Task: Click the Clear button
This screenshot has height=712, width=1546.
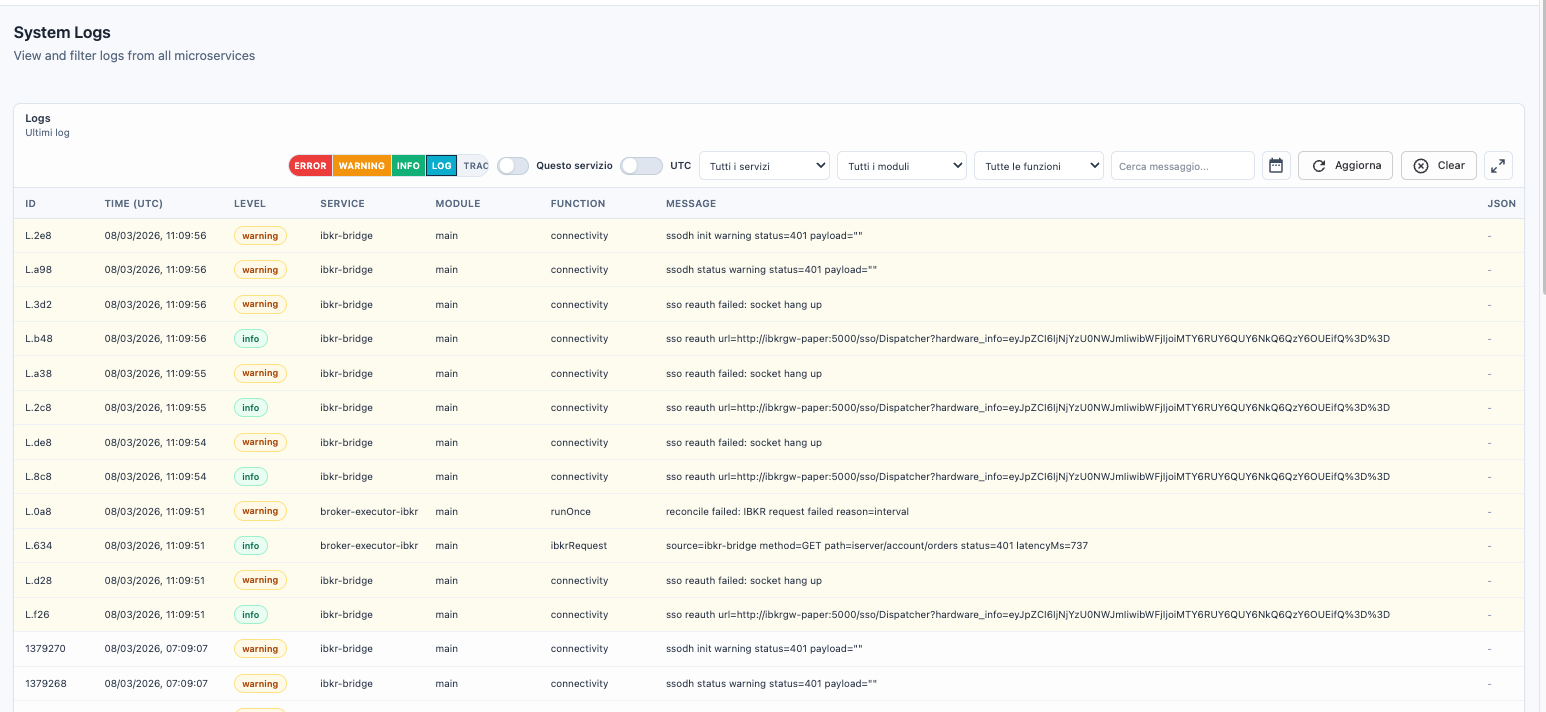Action: tap(1439, 166)
